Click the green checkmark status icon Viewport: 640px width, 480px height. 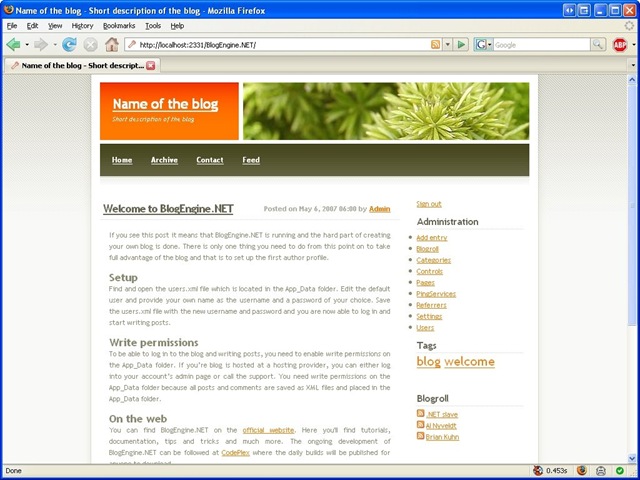click(x=620, y=471)
